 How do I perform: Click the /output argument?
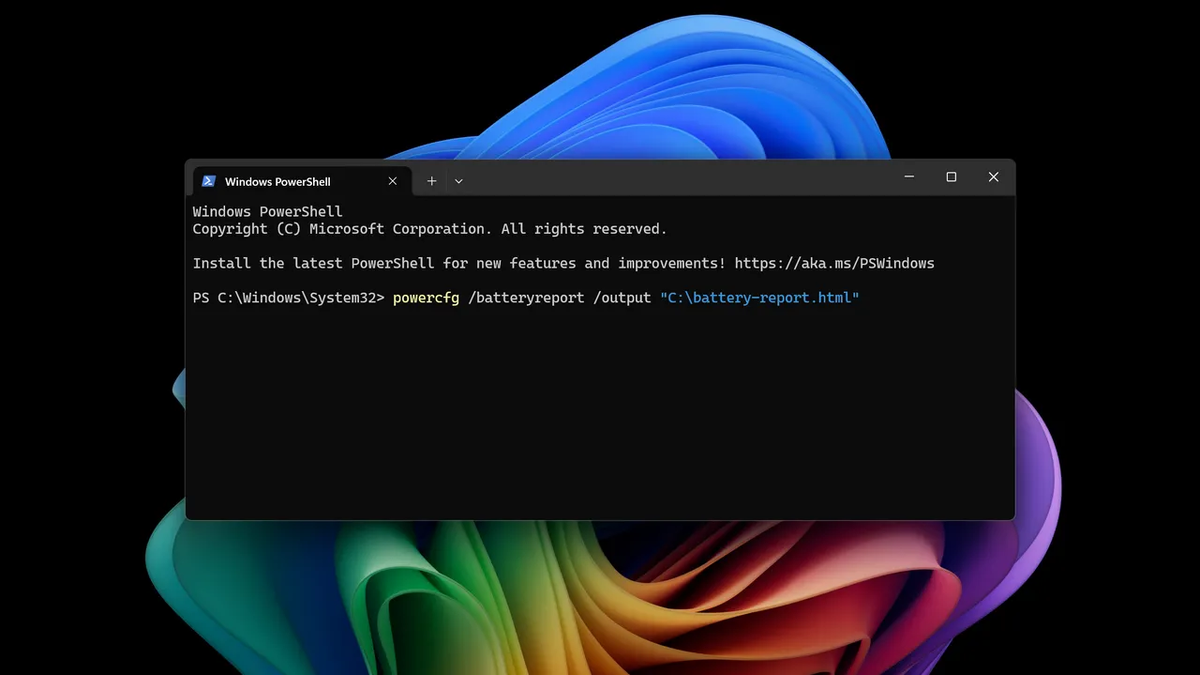click(x=622, y=298)
